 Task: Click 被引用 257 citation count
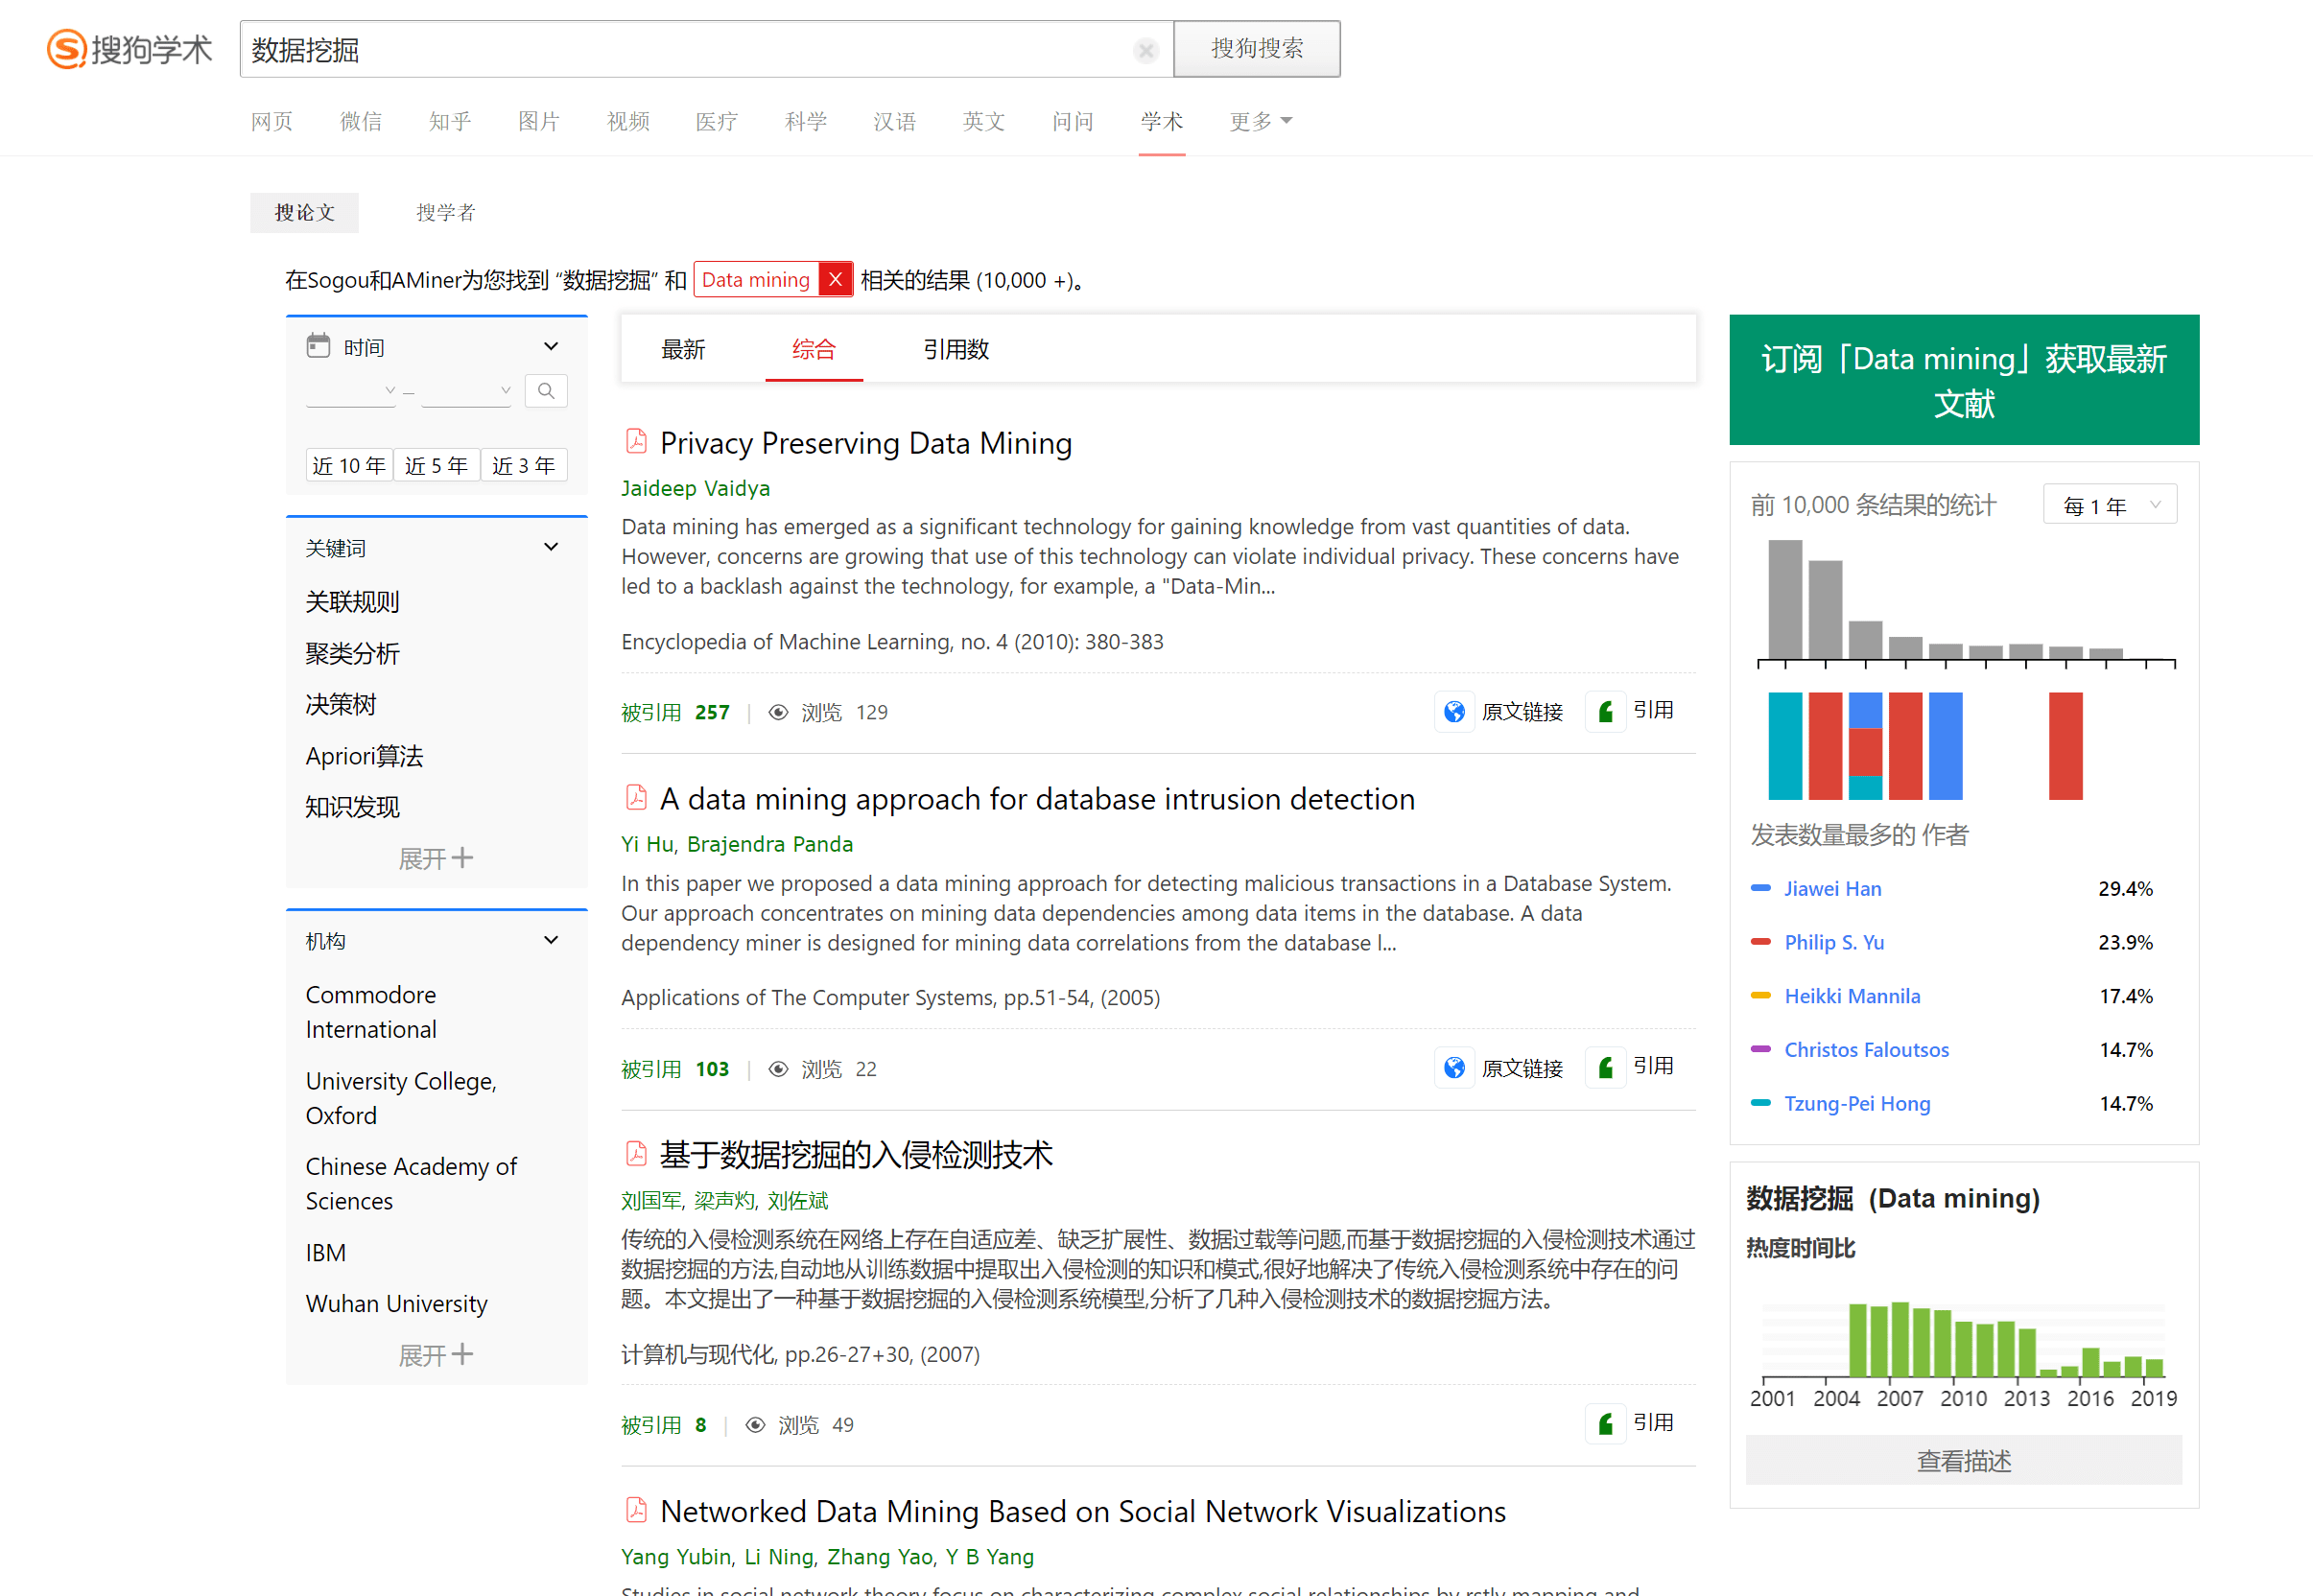point(675,712)
